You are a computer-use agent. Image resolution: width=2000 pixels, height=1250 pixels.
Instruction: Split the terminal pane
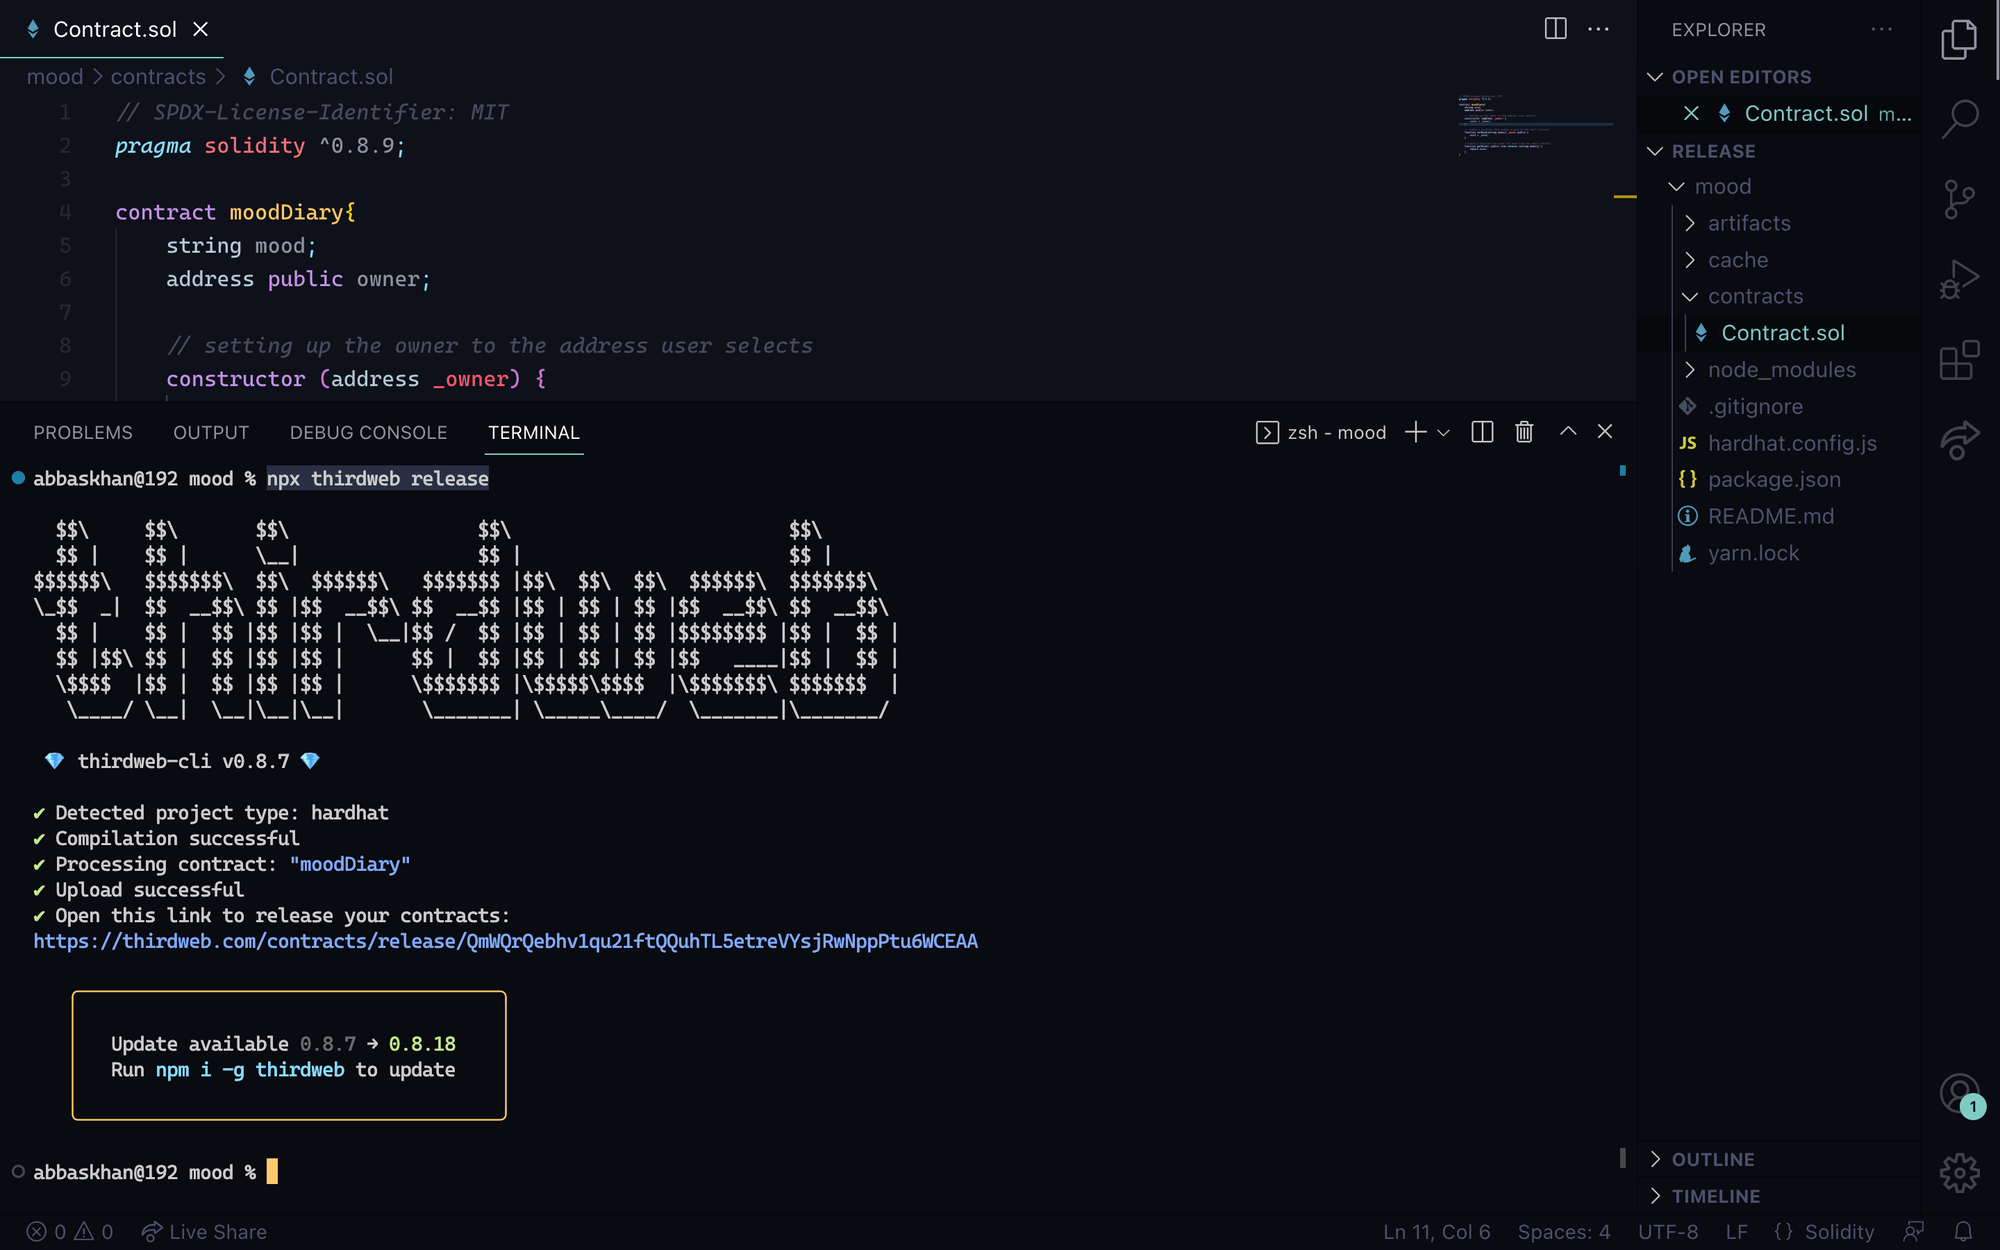point(1482,432)
